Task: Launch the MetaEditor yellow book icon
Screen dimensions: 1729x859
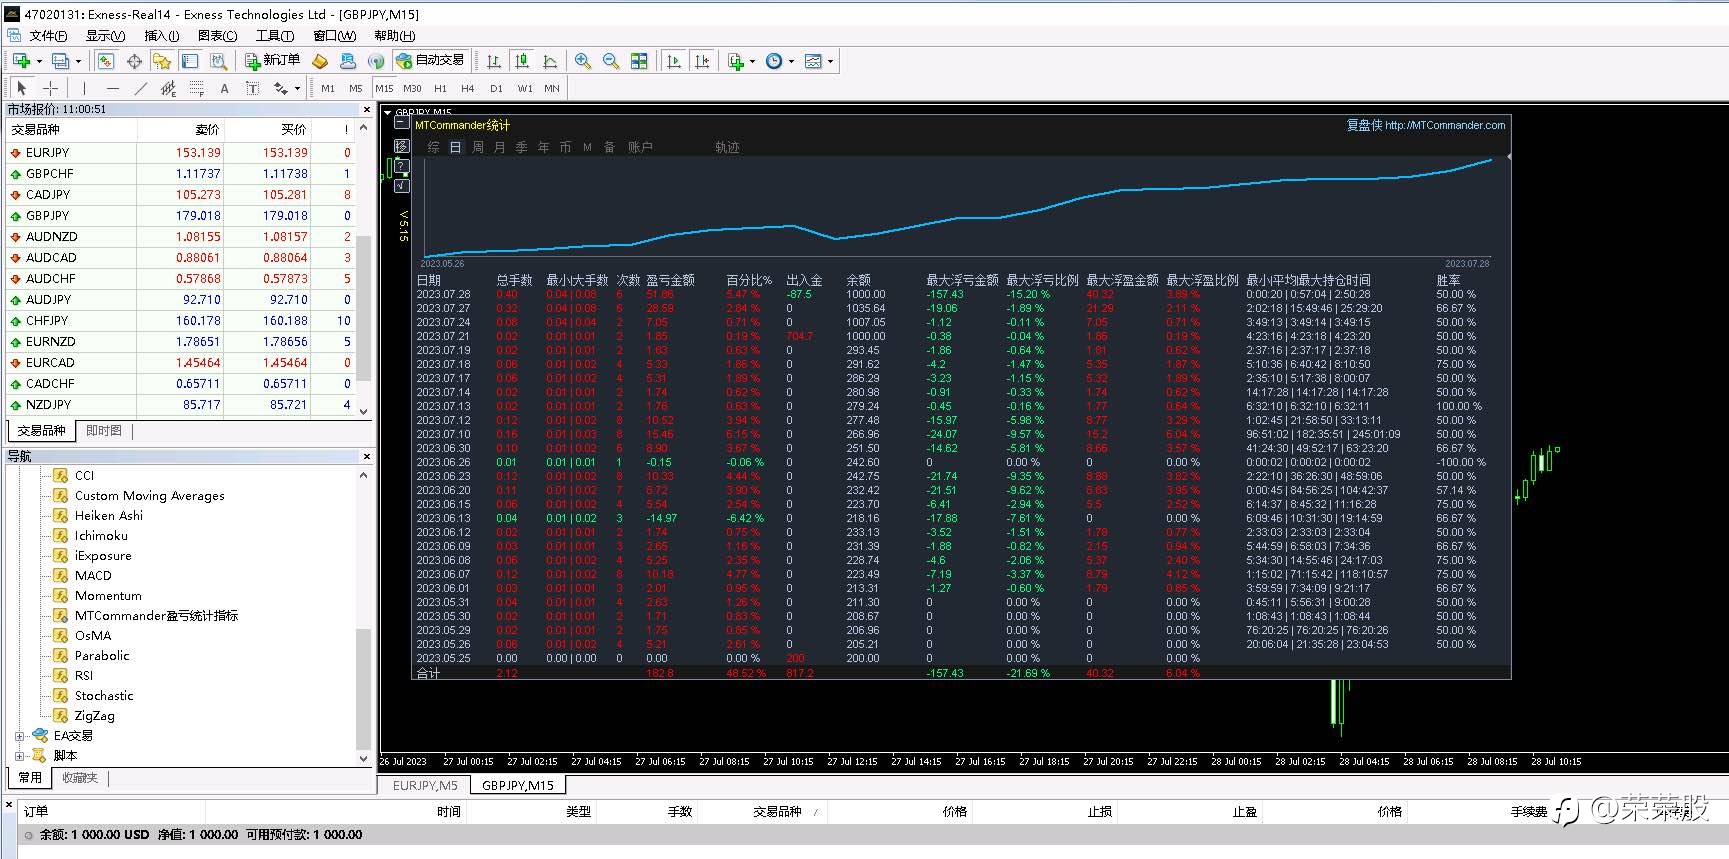Action: pyautogui.click(x=320, y=61)
